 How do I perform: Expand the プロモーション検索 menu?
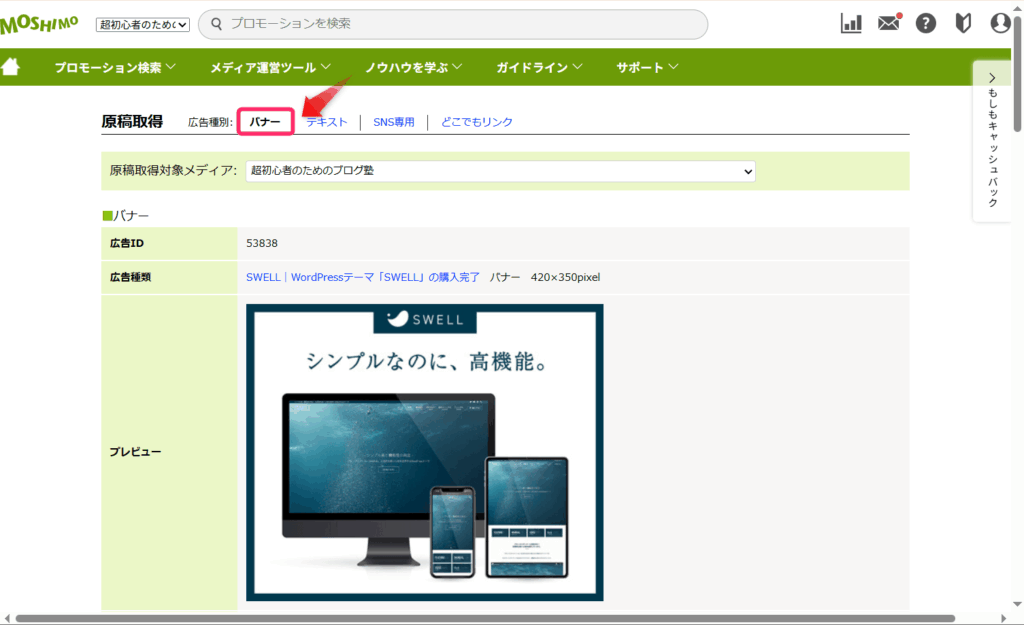point(115,67)
